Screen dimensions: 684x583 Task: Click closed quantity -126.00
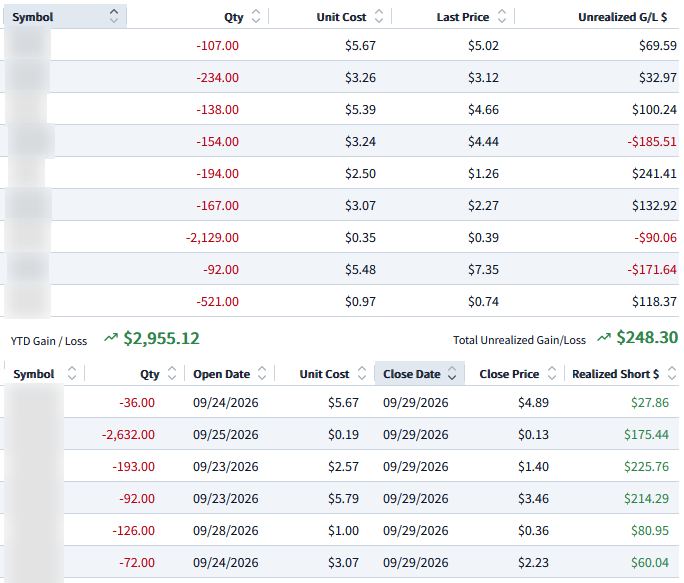[133, 531]
